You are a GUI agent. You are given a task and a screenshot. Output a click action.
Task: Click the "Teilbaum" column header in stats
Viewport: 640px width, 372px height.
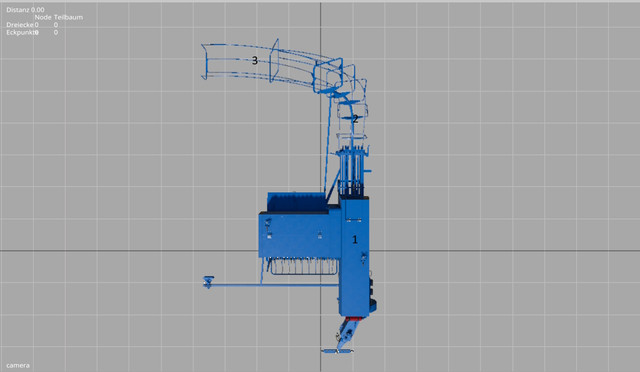[69, 17]
